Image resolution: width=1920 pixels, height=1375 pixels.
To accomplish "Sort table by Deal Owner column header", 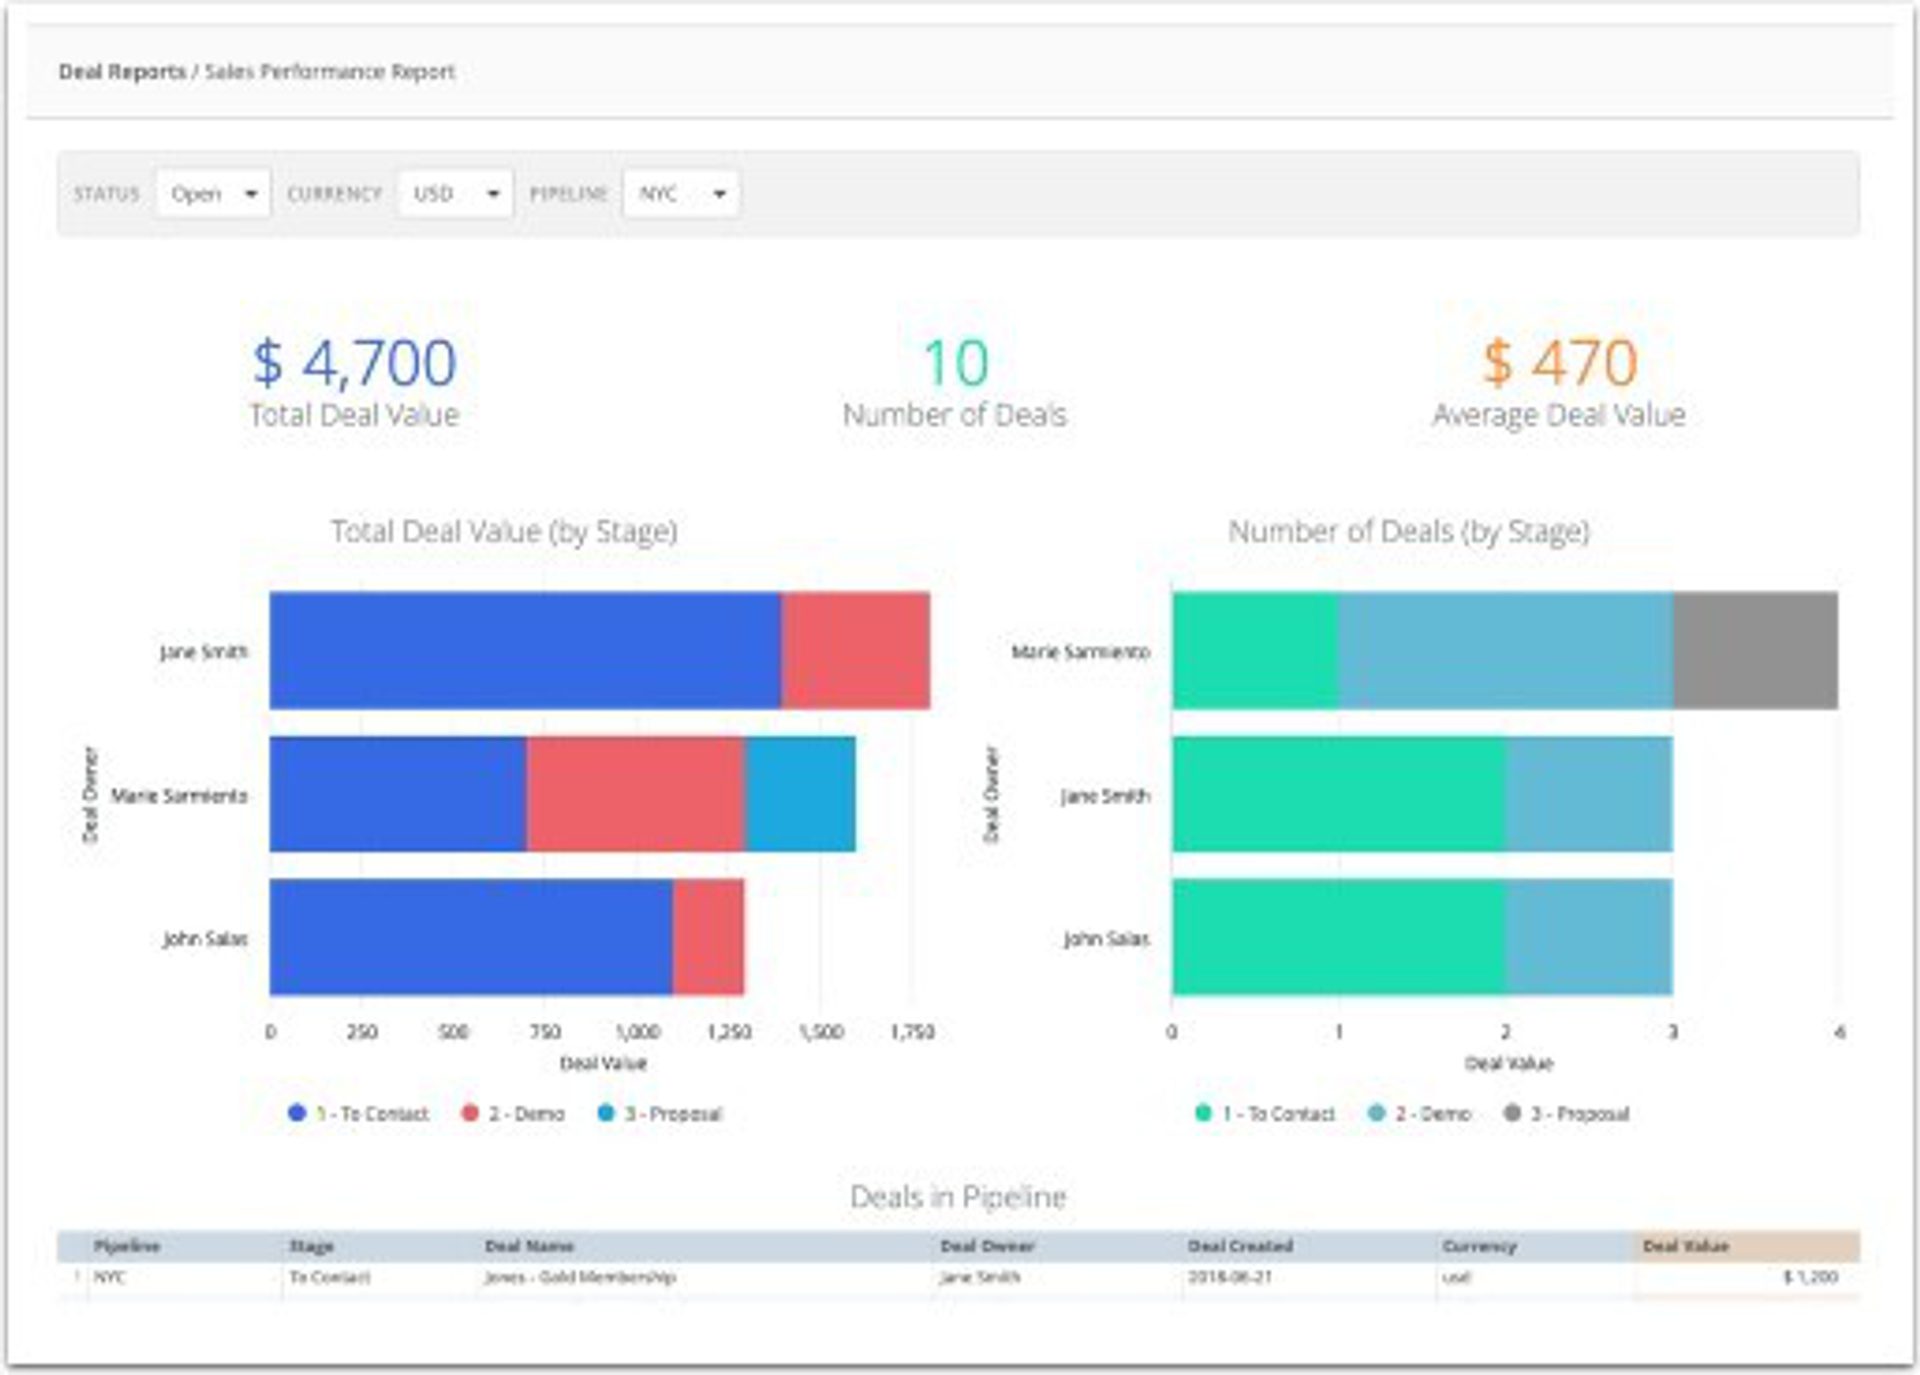I will [x=987, y=1246].
